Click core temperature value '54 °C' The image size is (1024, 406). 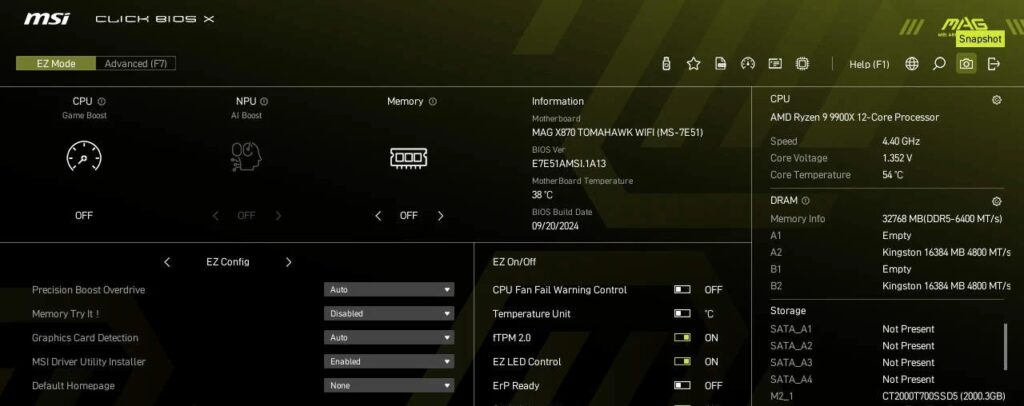893,175
